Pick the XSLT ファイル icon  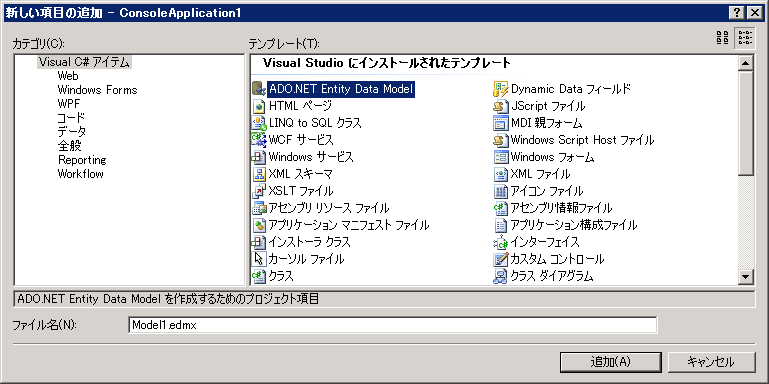258,191
